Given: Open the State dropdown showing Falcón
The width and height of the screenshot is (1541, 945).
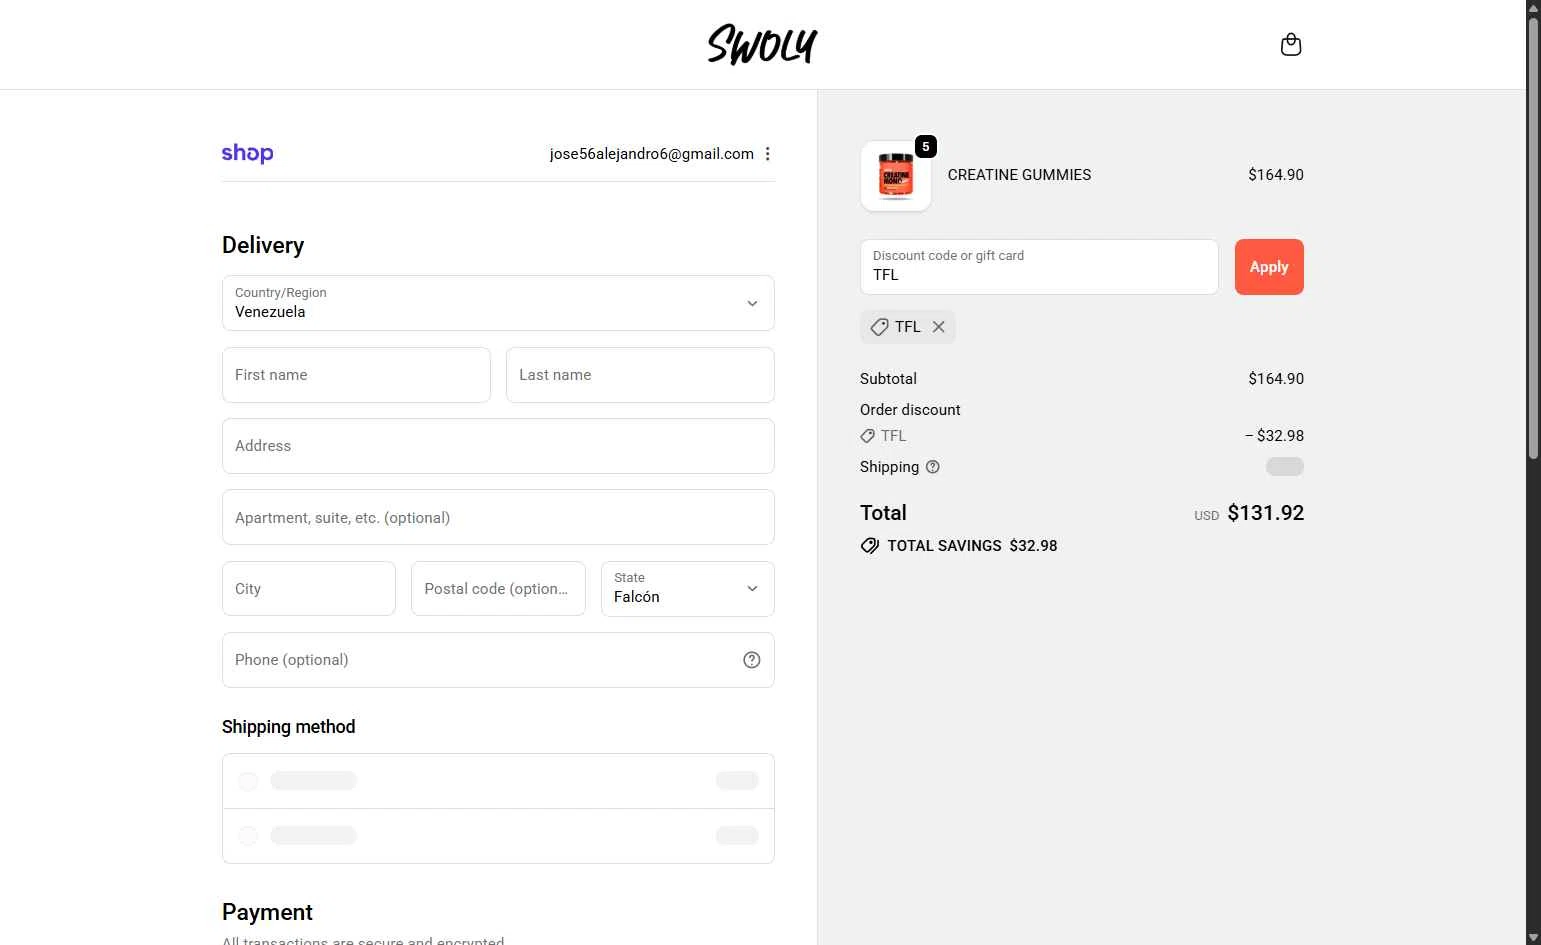Looking at the screenshot, I should coord(688,589).
